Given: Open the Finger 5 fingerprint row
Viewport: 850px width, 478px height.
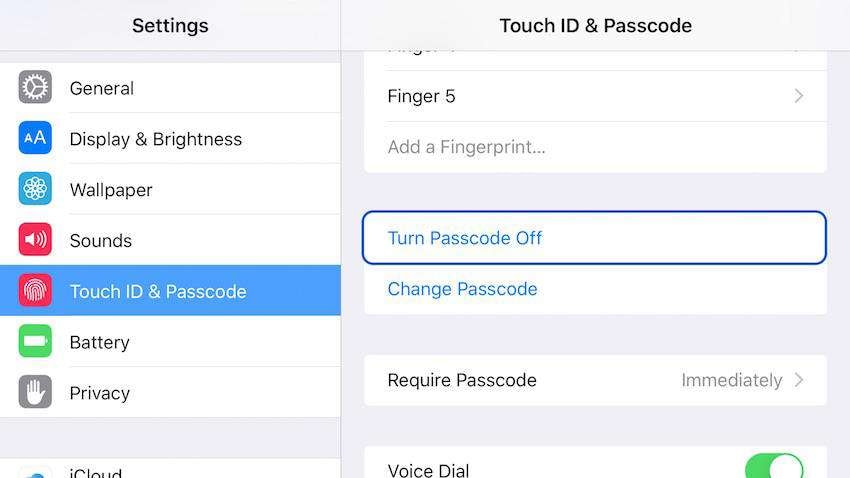Looking at the screenshot, I should pos(421,96).
